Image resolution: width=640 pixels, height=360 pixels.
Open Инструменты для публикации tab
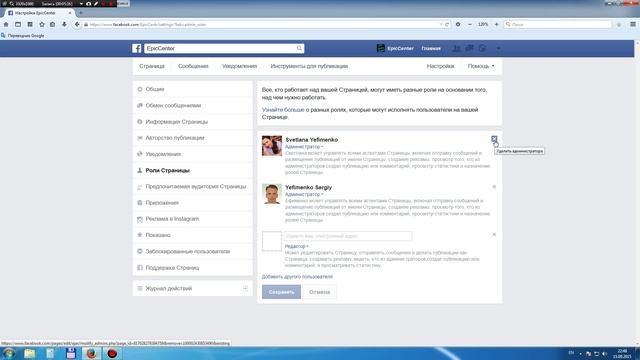point(309,66)
